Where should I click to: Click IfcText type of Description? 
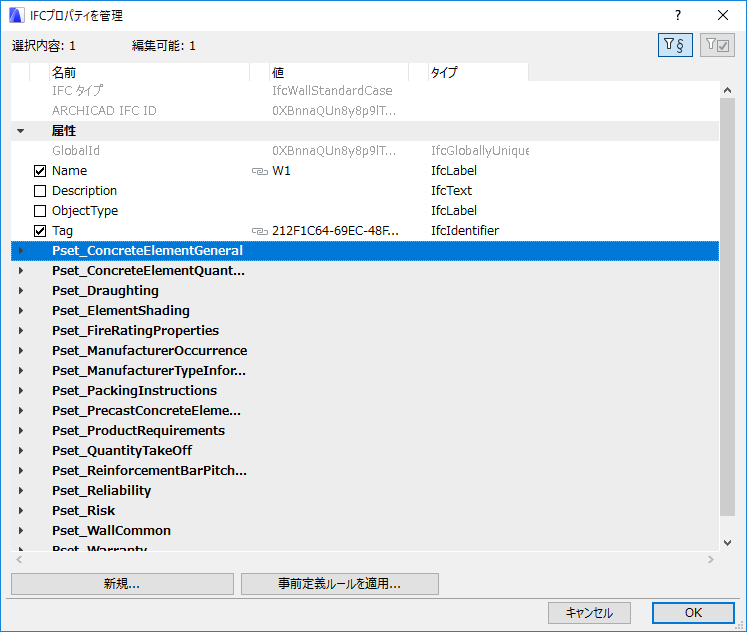(451, 191)
